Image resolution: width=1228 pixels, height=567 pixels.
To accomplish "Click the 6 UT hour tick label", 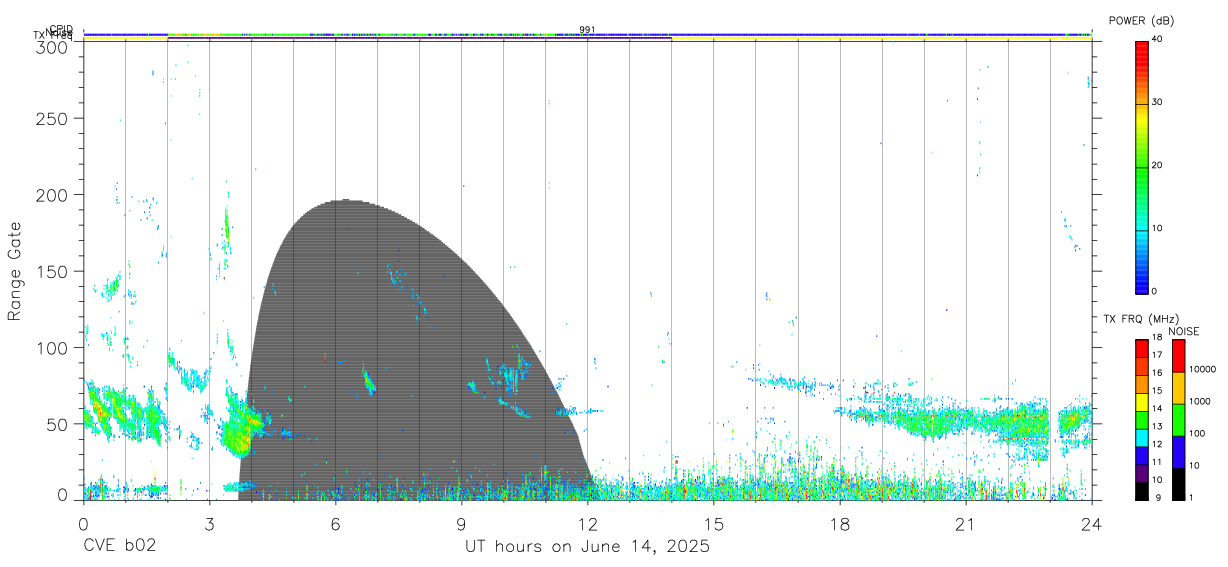I will (x=336, y=523).
